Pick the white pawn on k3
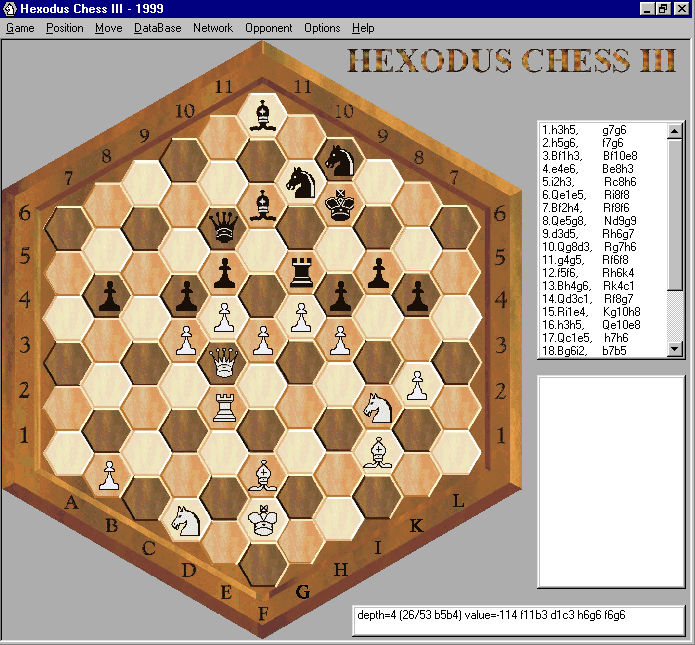The image size is (695, 645). [417, 385]
